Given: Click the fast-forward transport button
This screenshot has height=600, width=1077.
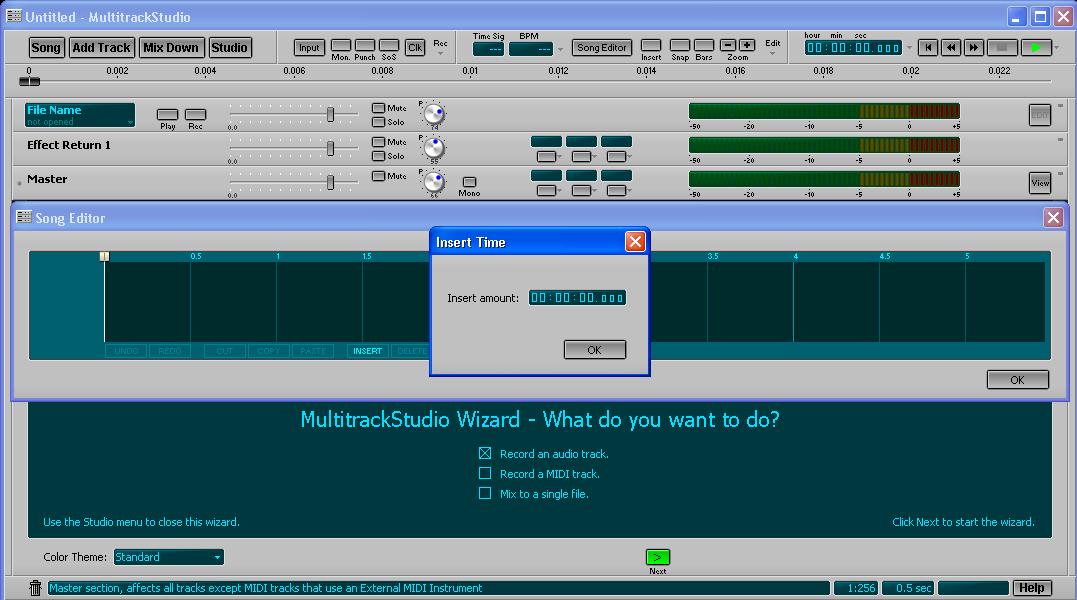Looking at the screenshot, I should click(x=973, y=47).
